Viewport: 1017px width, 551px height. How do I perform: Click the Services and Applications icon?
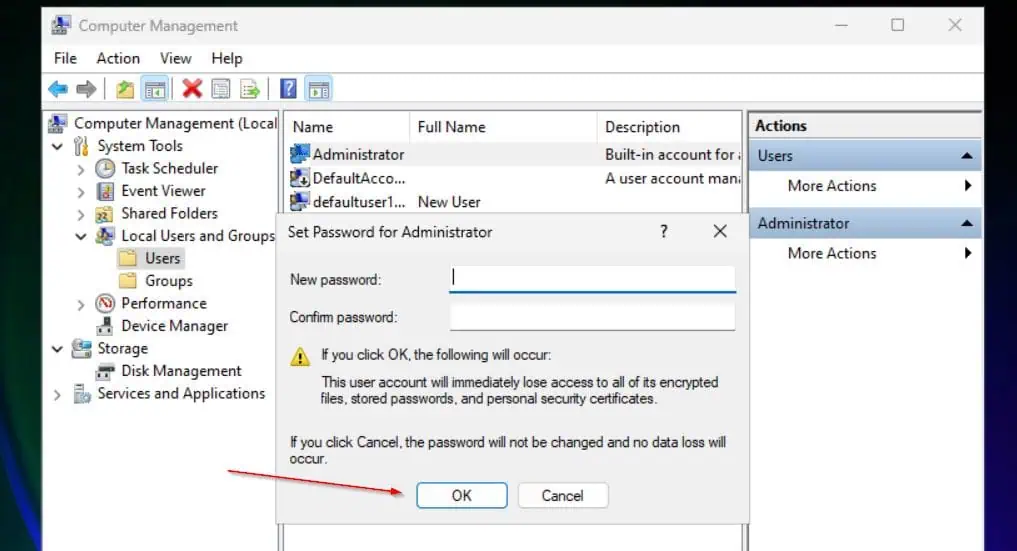pos(82,393)
